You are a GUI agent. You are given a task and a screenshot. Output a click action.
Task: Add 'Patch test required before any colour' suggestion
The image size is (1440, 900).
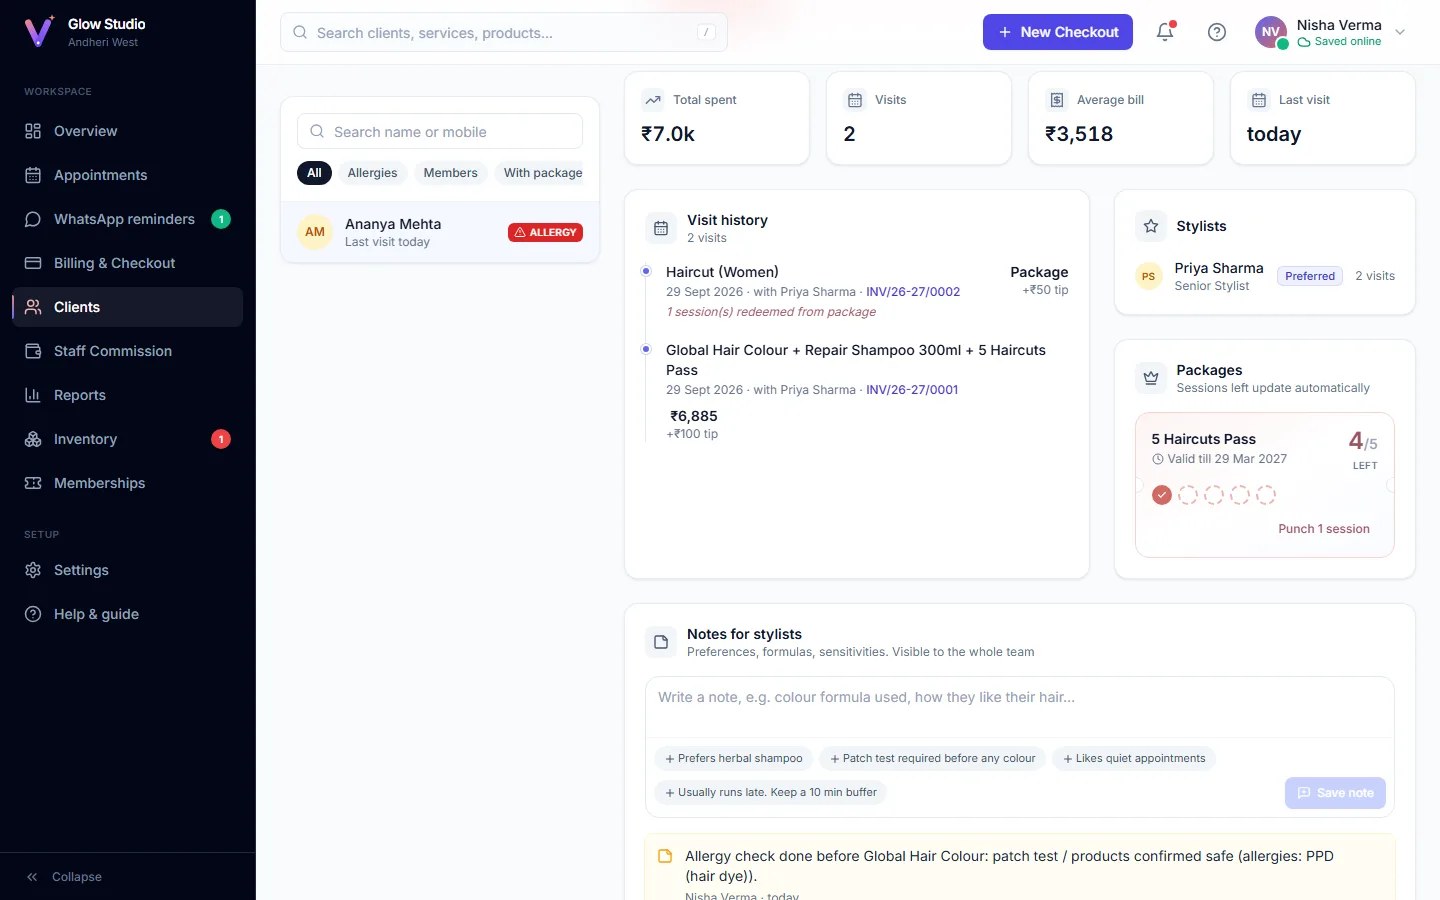932,759
